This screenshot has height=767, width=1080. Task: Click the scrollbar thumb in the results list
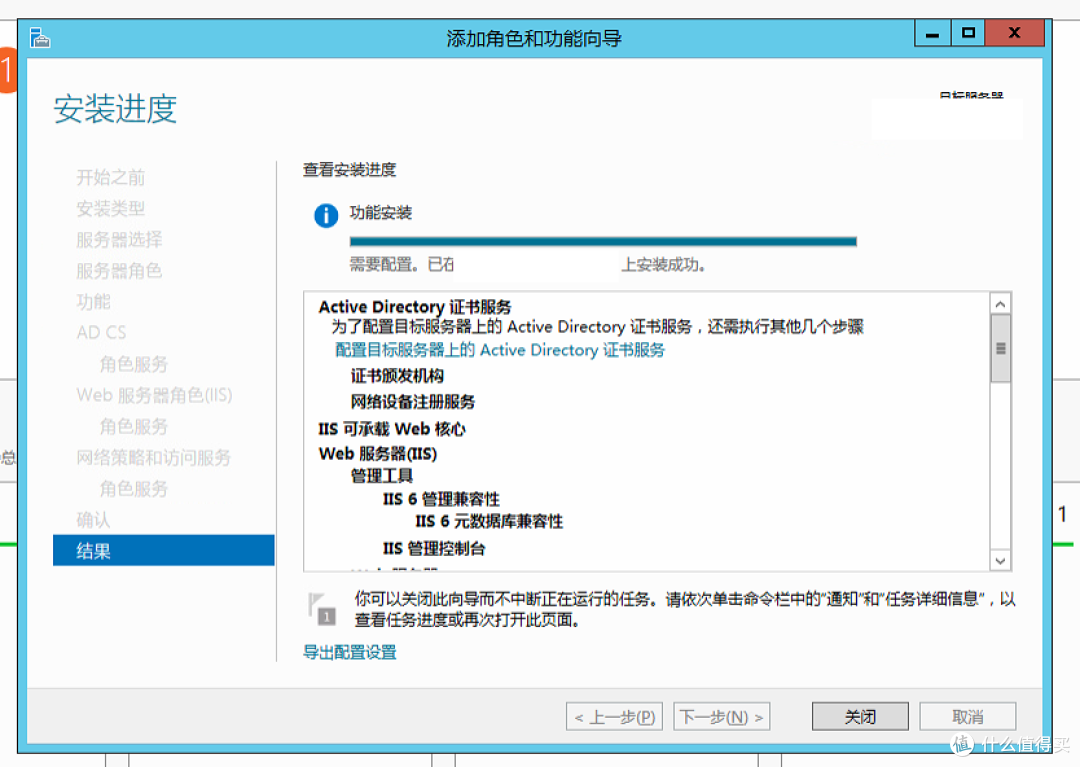pos(1000,348)
